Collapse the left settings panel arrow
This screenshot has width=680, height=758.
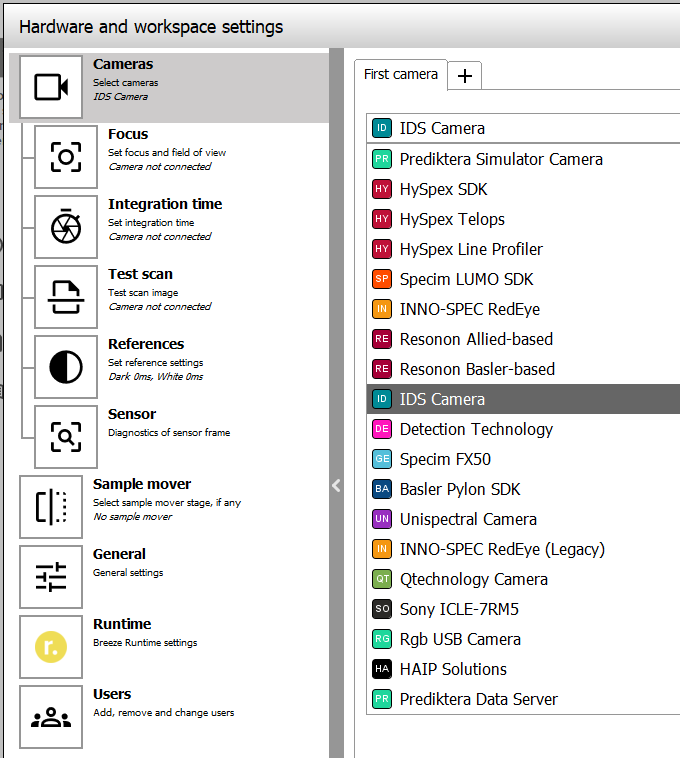point(336,485)
